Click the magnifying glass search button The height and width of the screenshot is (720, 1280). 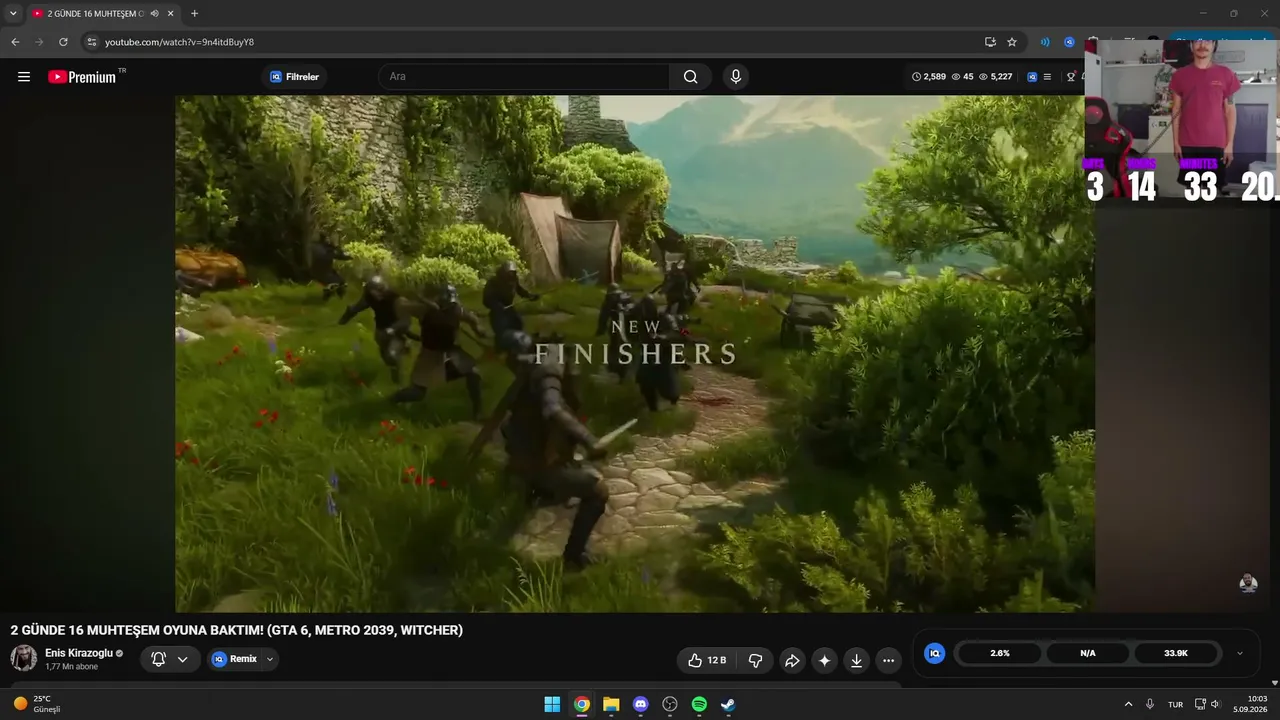click(x=691, y=77)
